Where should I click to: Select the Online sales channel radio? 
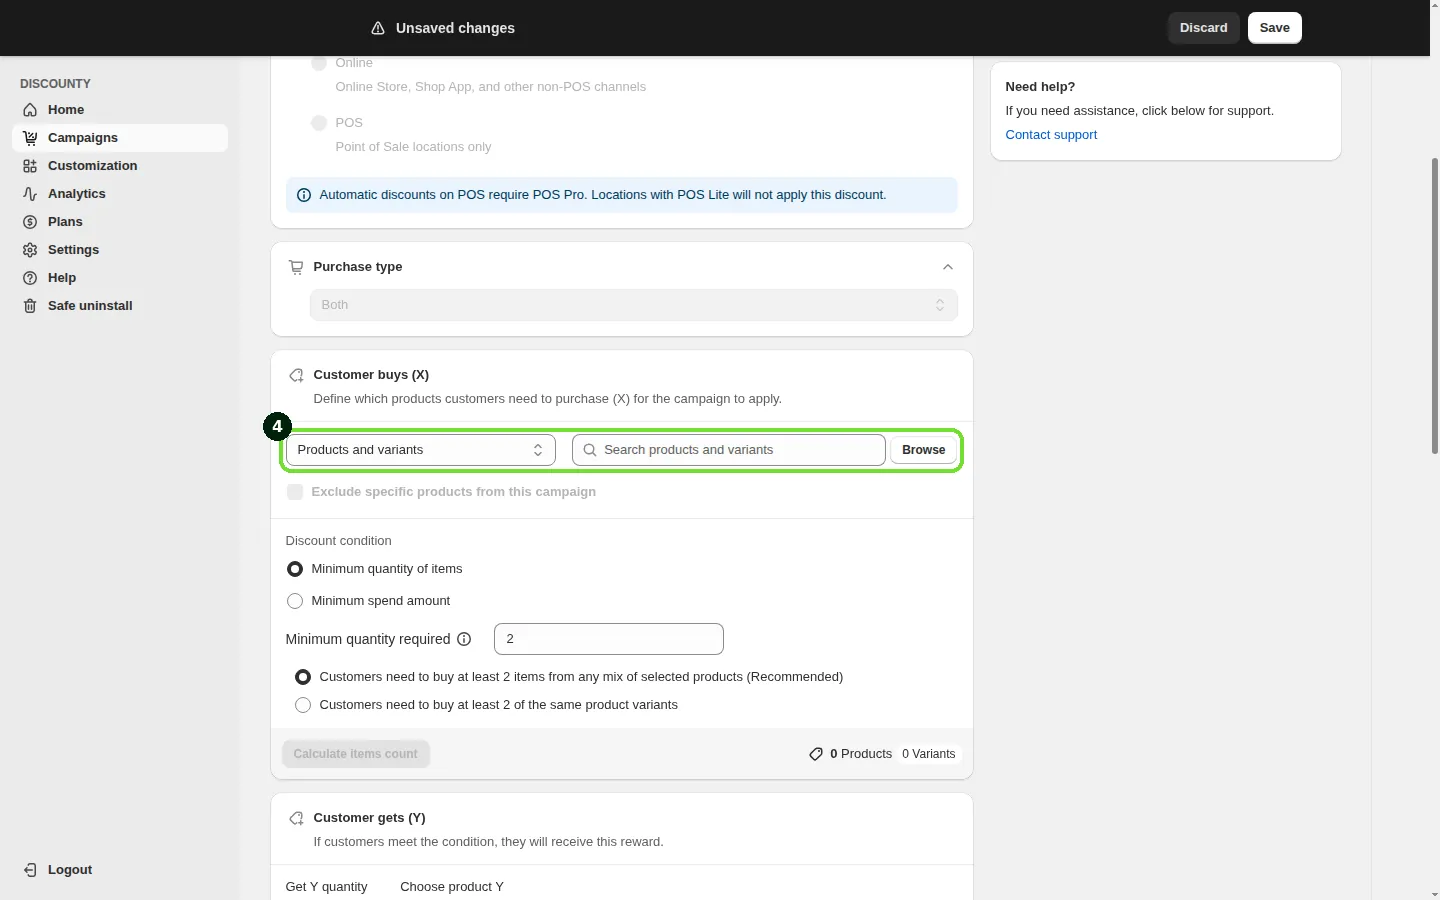pos(319,63)
